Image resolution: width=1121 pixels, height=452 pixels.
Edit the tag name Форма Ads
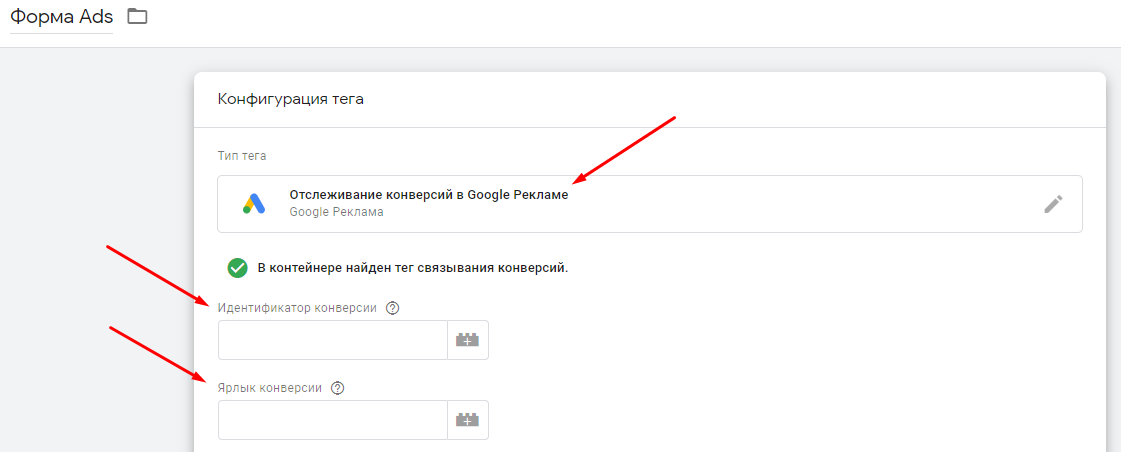click(x=61, y=17)
